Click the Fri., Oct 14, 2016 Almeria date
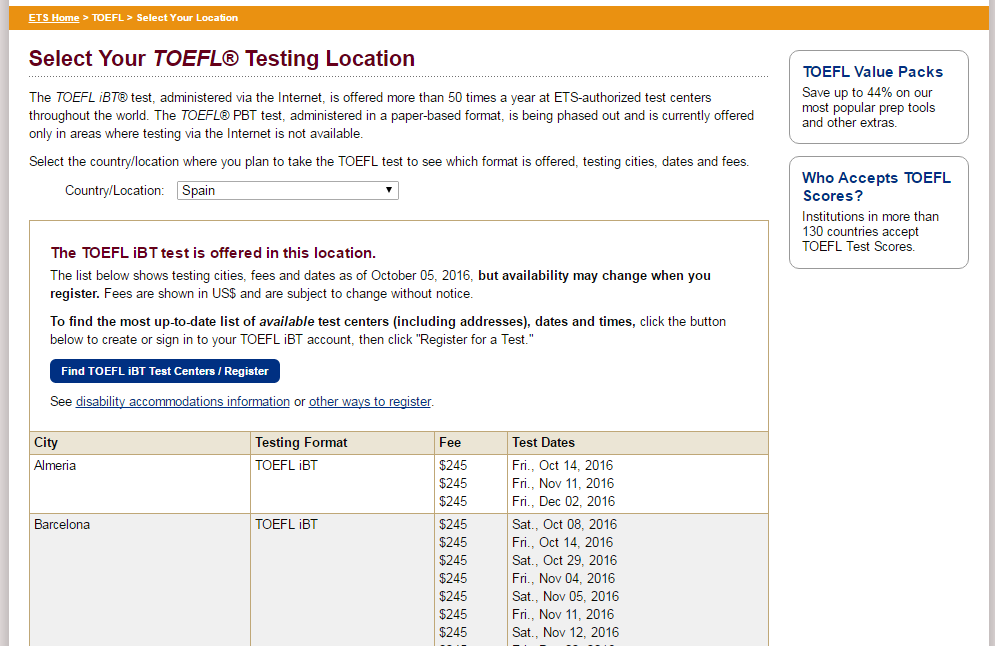This screenshot has width=995, height=646. pos(562,465)
